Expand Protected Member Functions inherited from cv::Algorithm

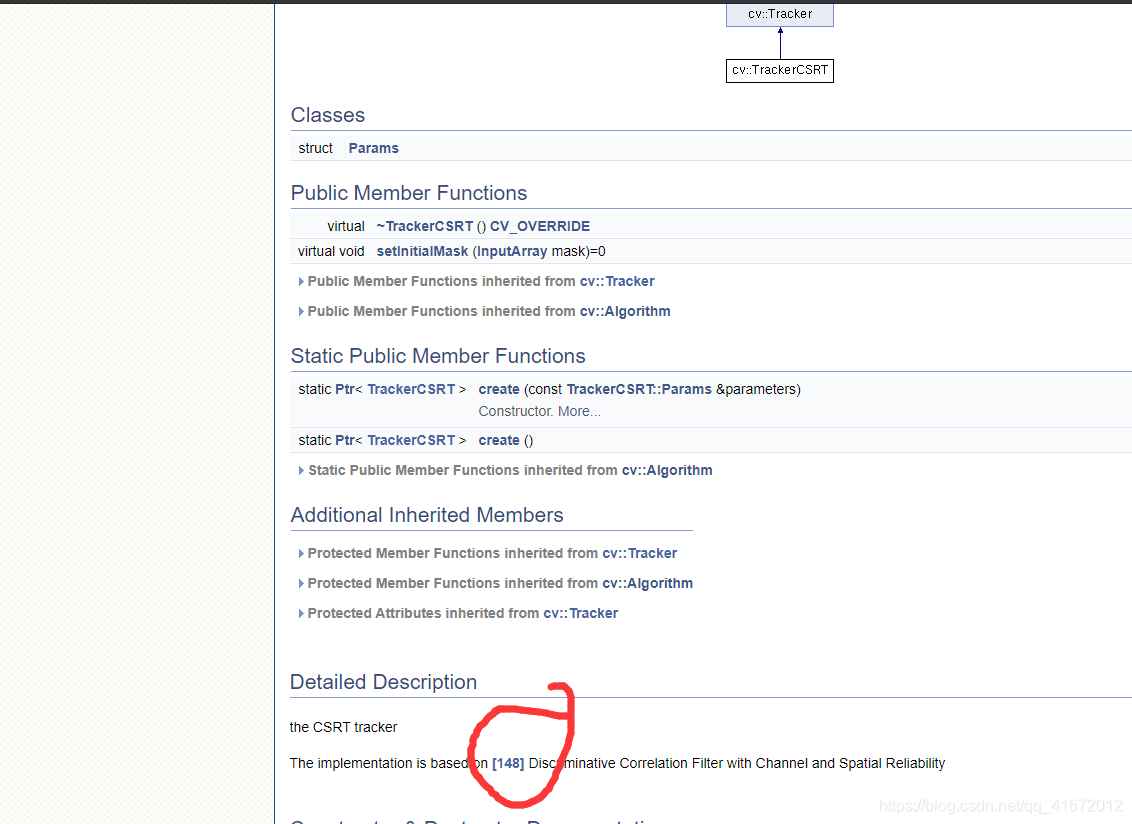(301, 584)
